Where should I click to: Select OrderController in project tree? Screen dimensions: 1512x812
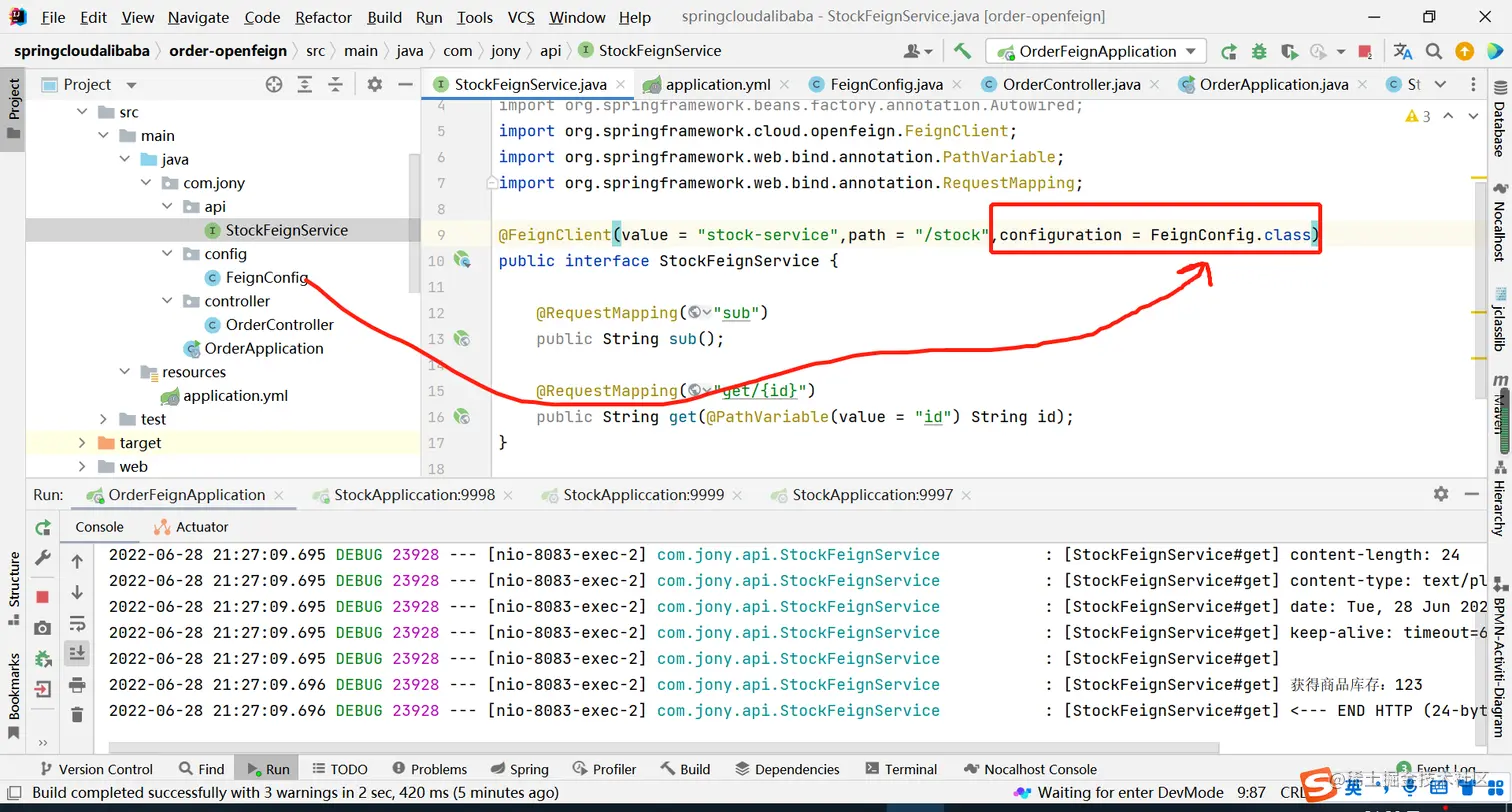(x=279, y=325)
